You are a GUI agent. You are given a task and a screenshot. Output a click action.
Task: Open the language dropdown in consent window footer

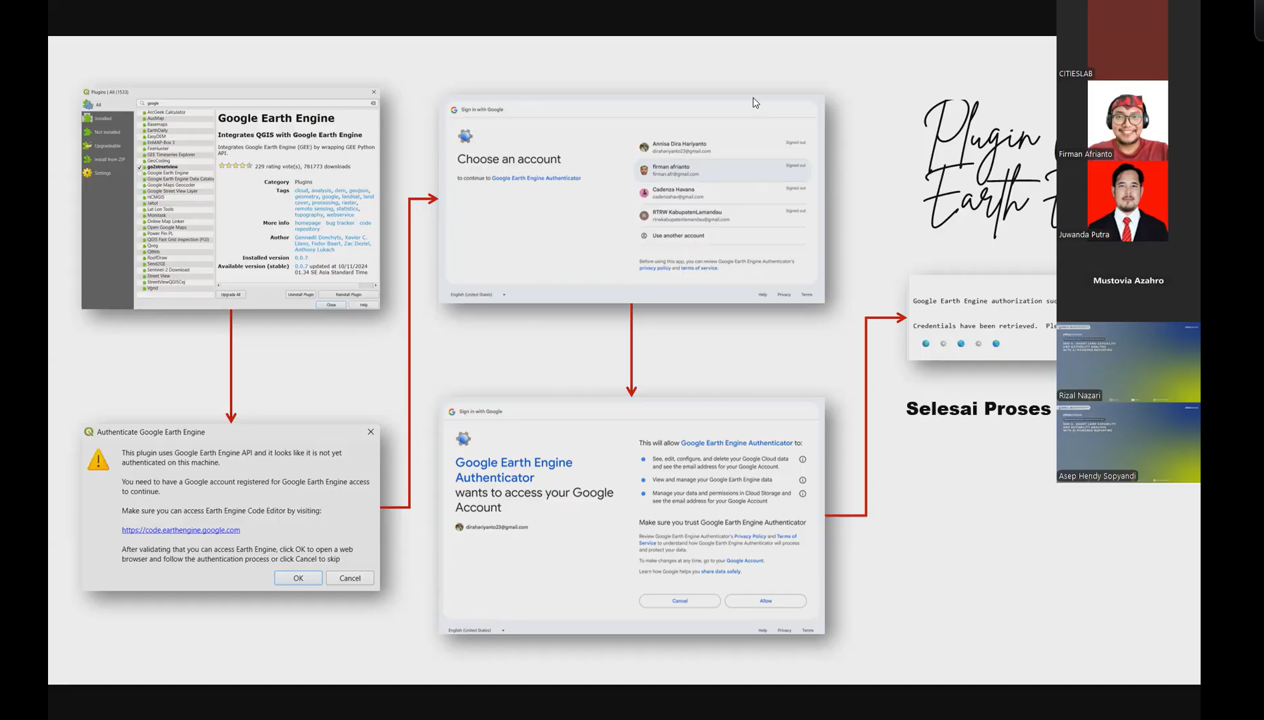click(x=477, y=630)
